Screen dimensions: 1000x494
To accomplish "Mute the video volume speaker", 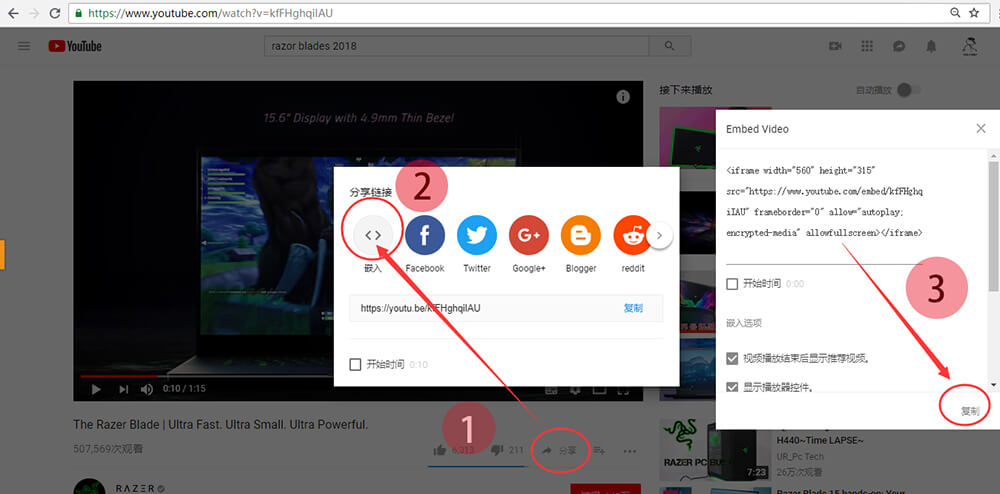I will coord(147,389).
